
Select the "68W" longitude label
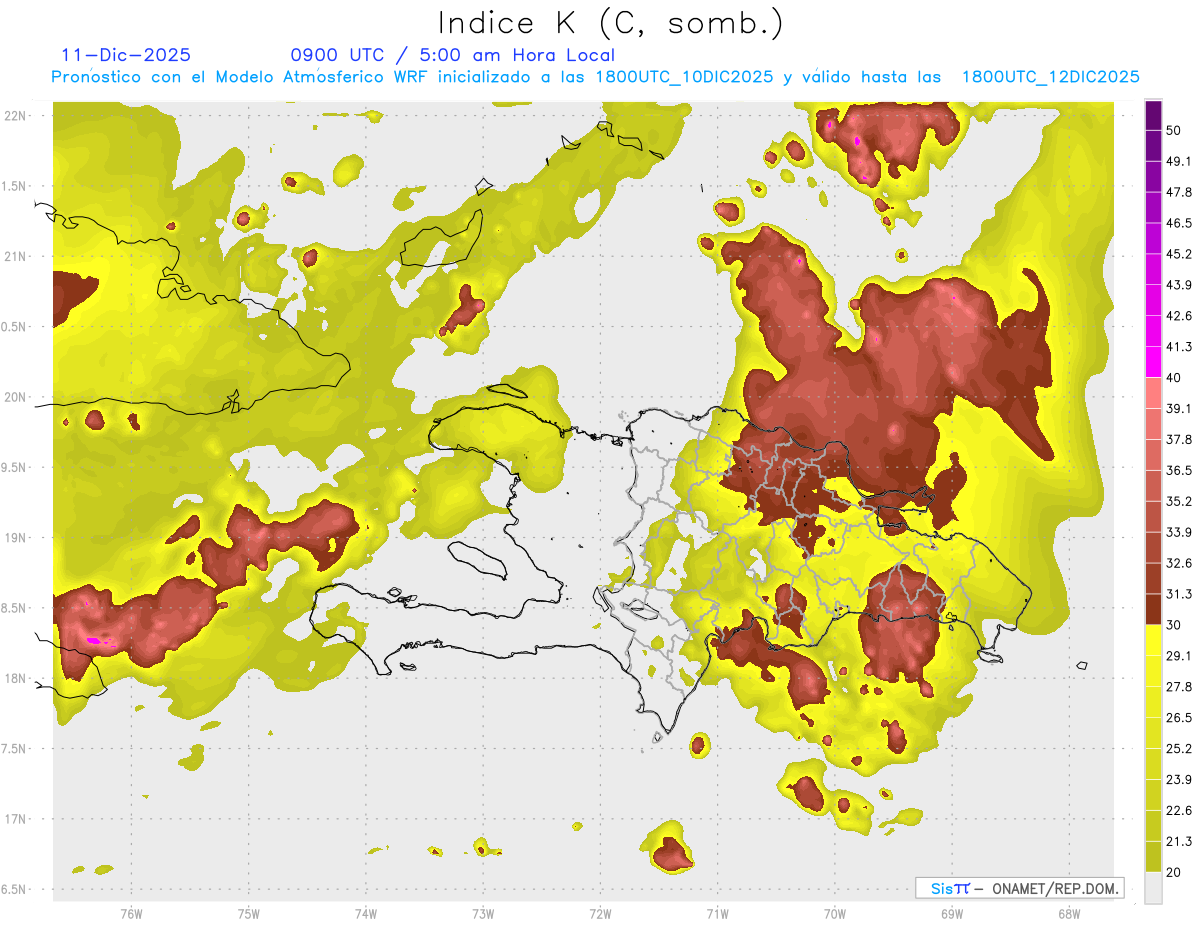1069,914
